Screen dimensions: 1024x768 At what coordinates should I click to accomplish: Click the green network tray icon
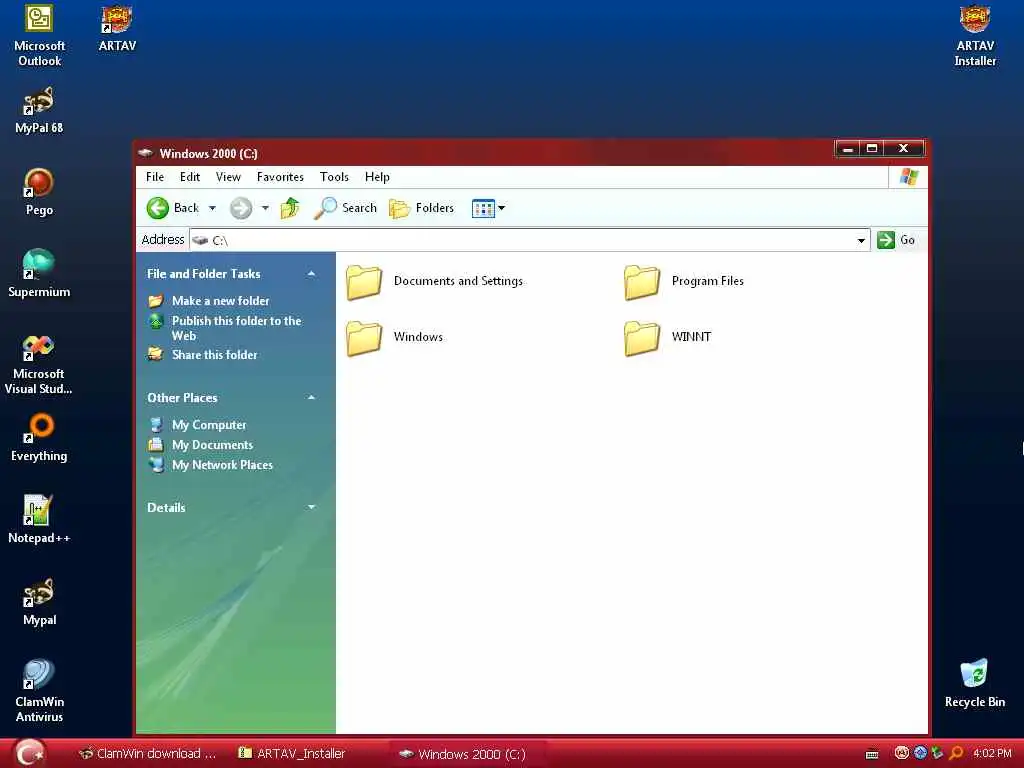938,753
